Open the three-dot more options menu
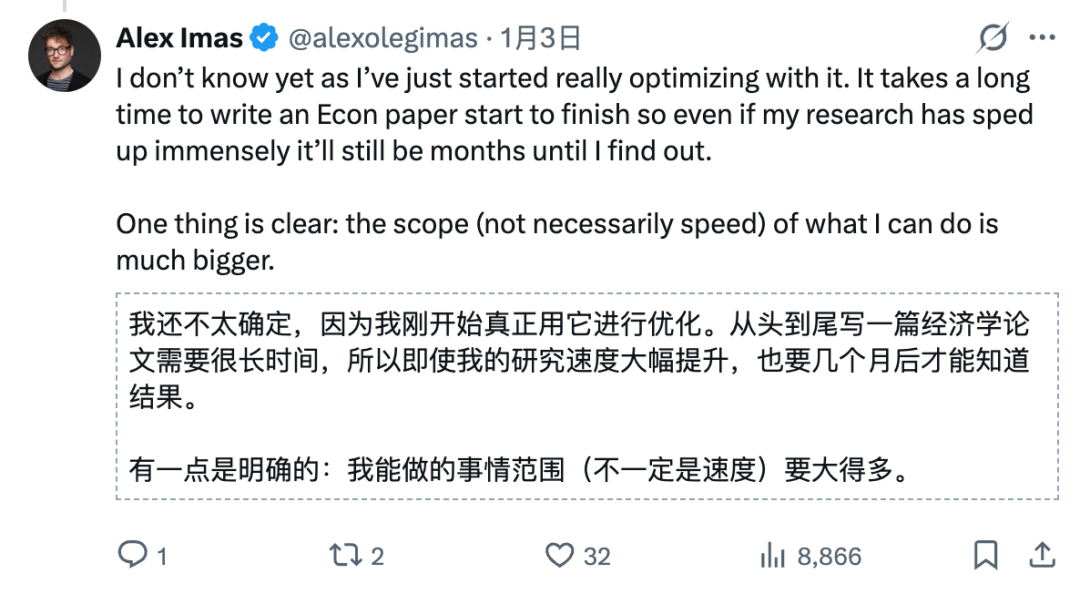1080x594 pixels. click(x=1042, y=39)
